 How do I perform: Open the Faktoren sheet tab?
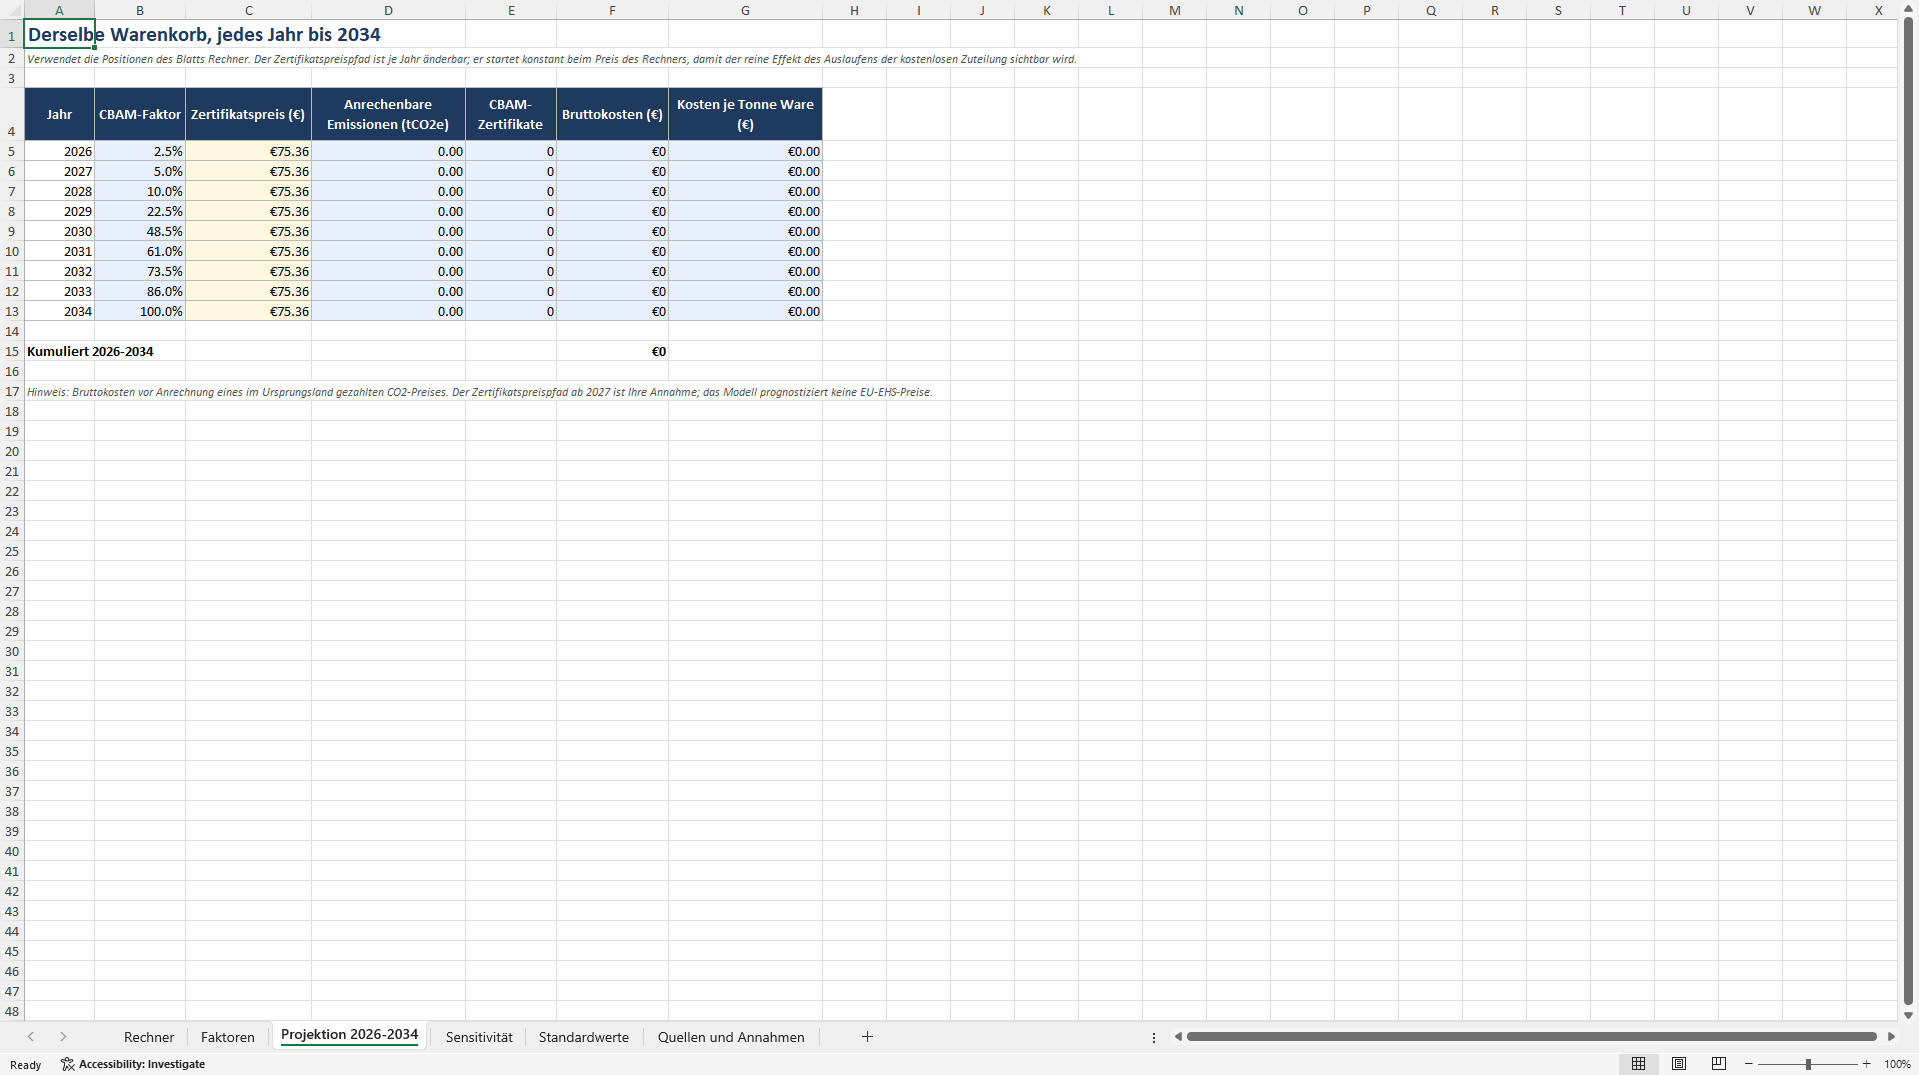[228, 1037]
